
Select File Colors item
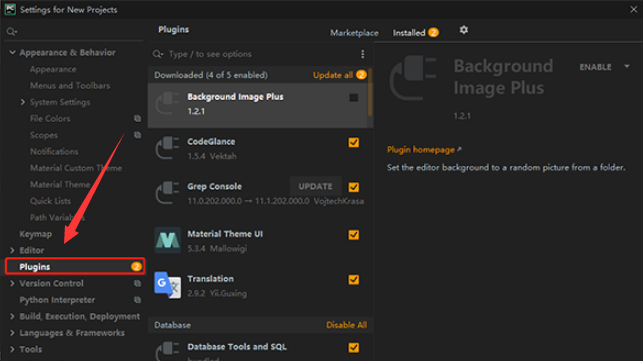point(50,119)
